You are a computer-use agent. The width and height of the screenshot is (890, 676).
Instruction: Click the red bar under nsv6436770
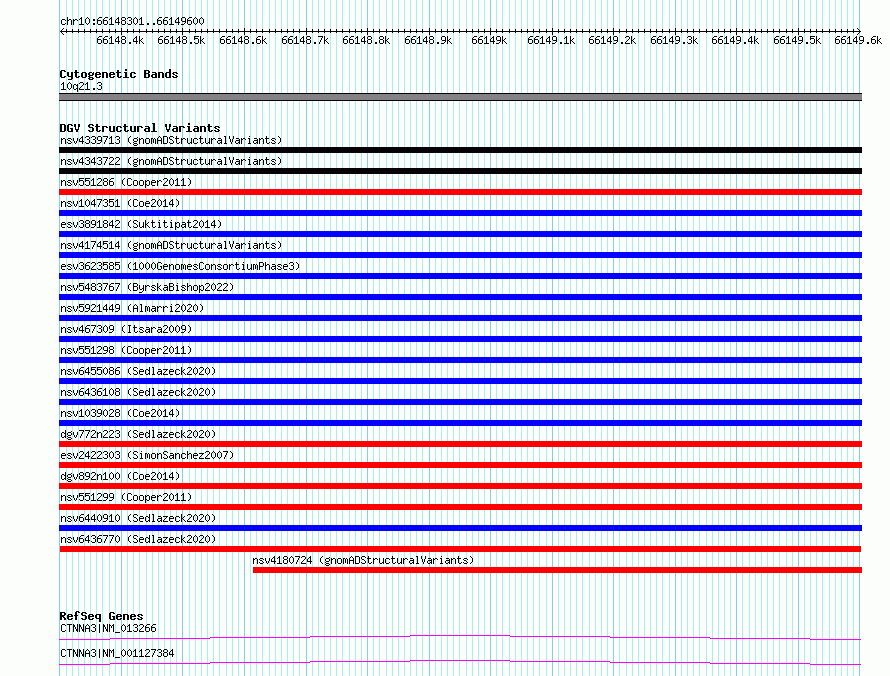click(460, 549)
